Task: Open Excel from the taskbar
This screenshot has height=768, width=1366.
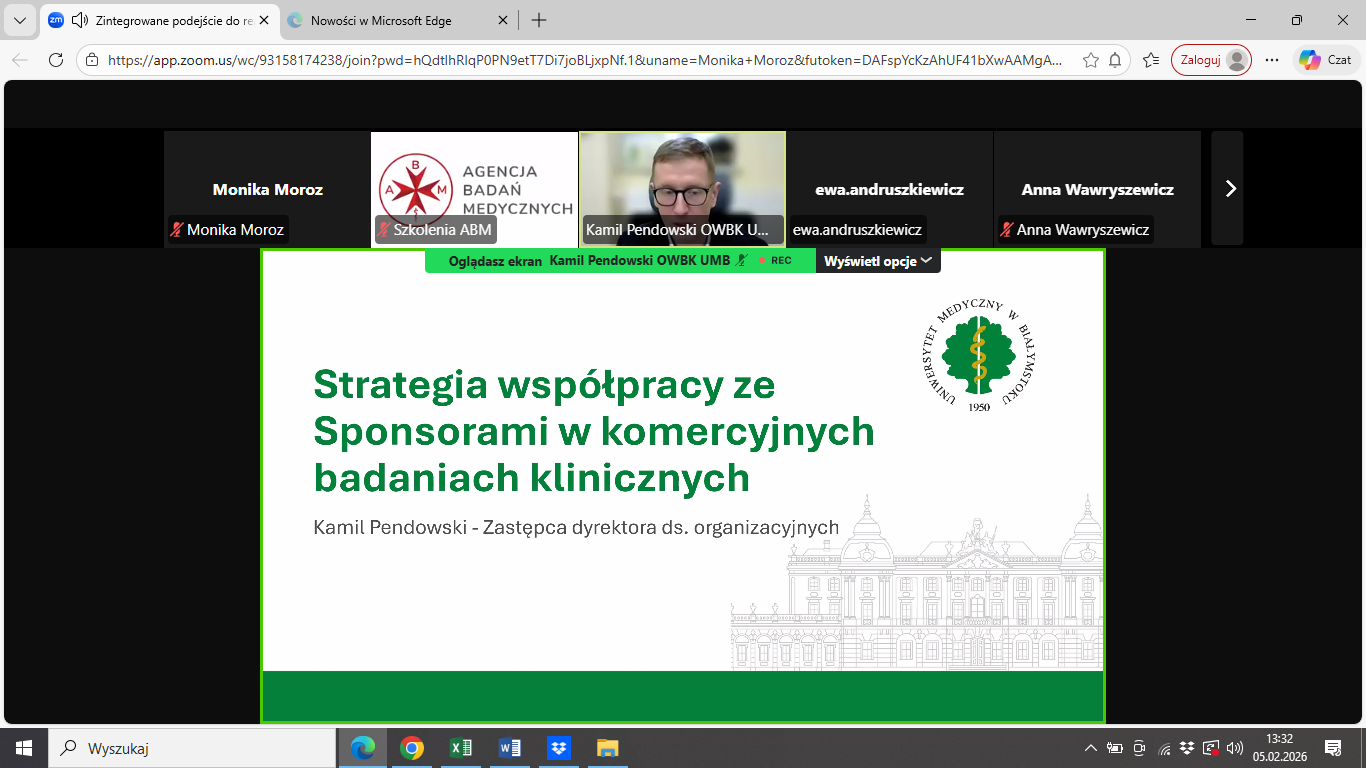Action: coord(460,748)
